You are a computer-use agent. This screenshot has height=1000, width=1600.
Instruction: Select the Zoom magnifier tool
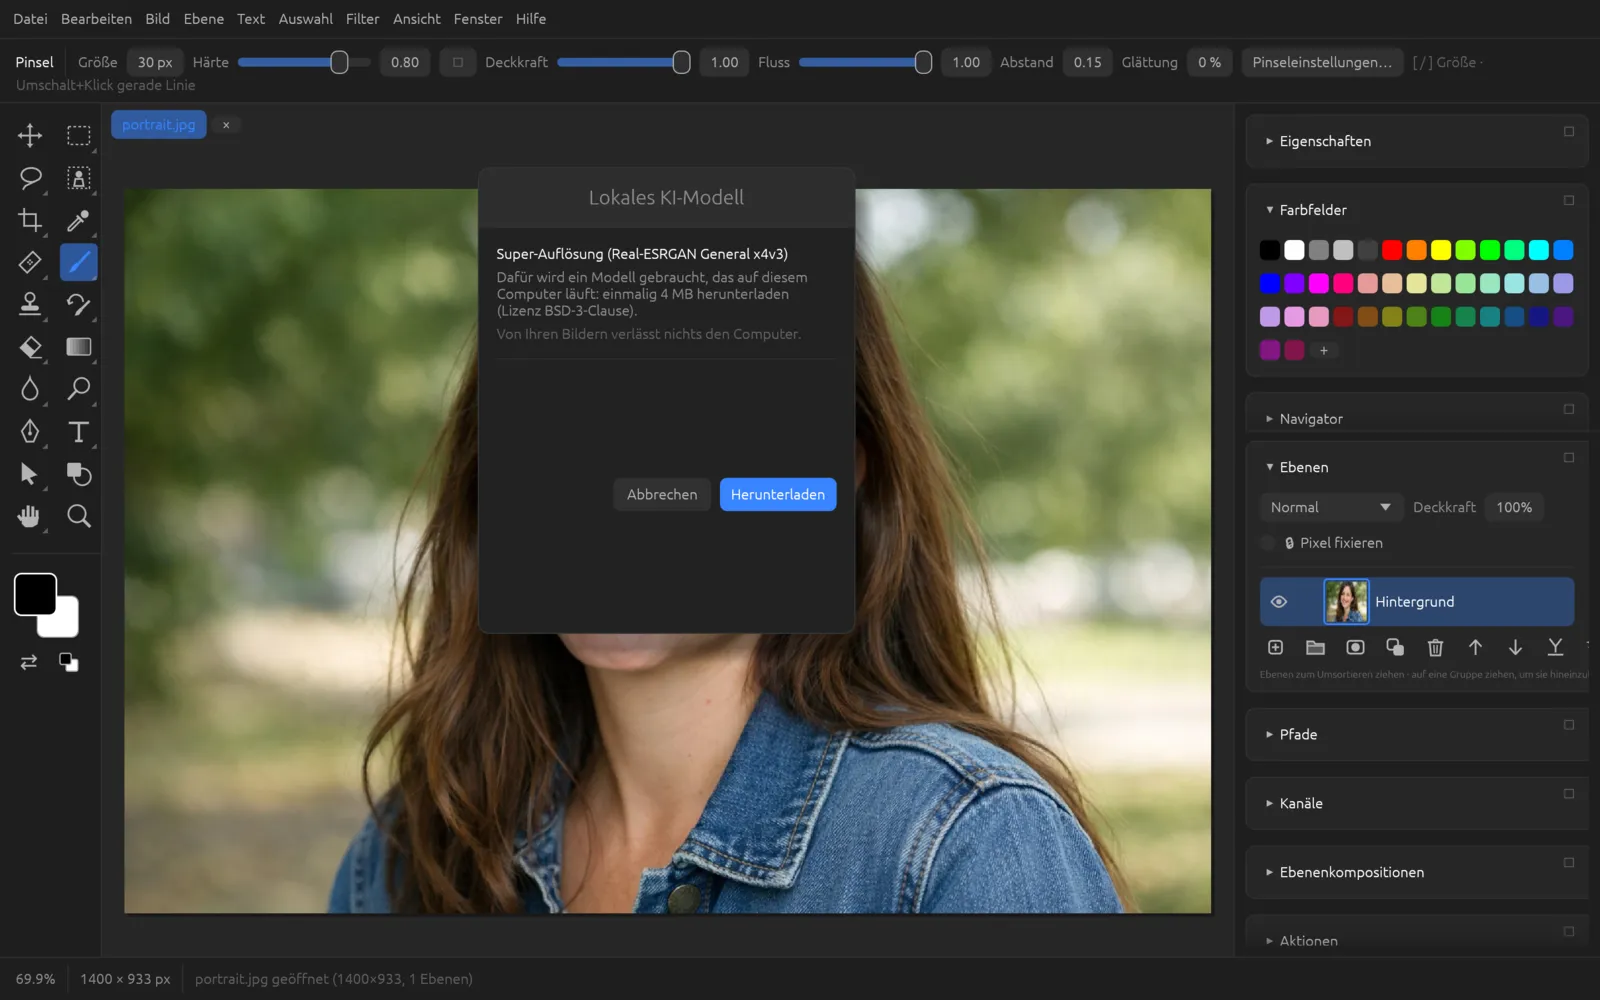click(x=78, y=516)
